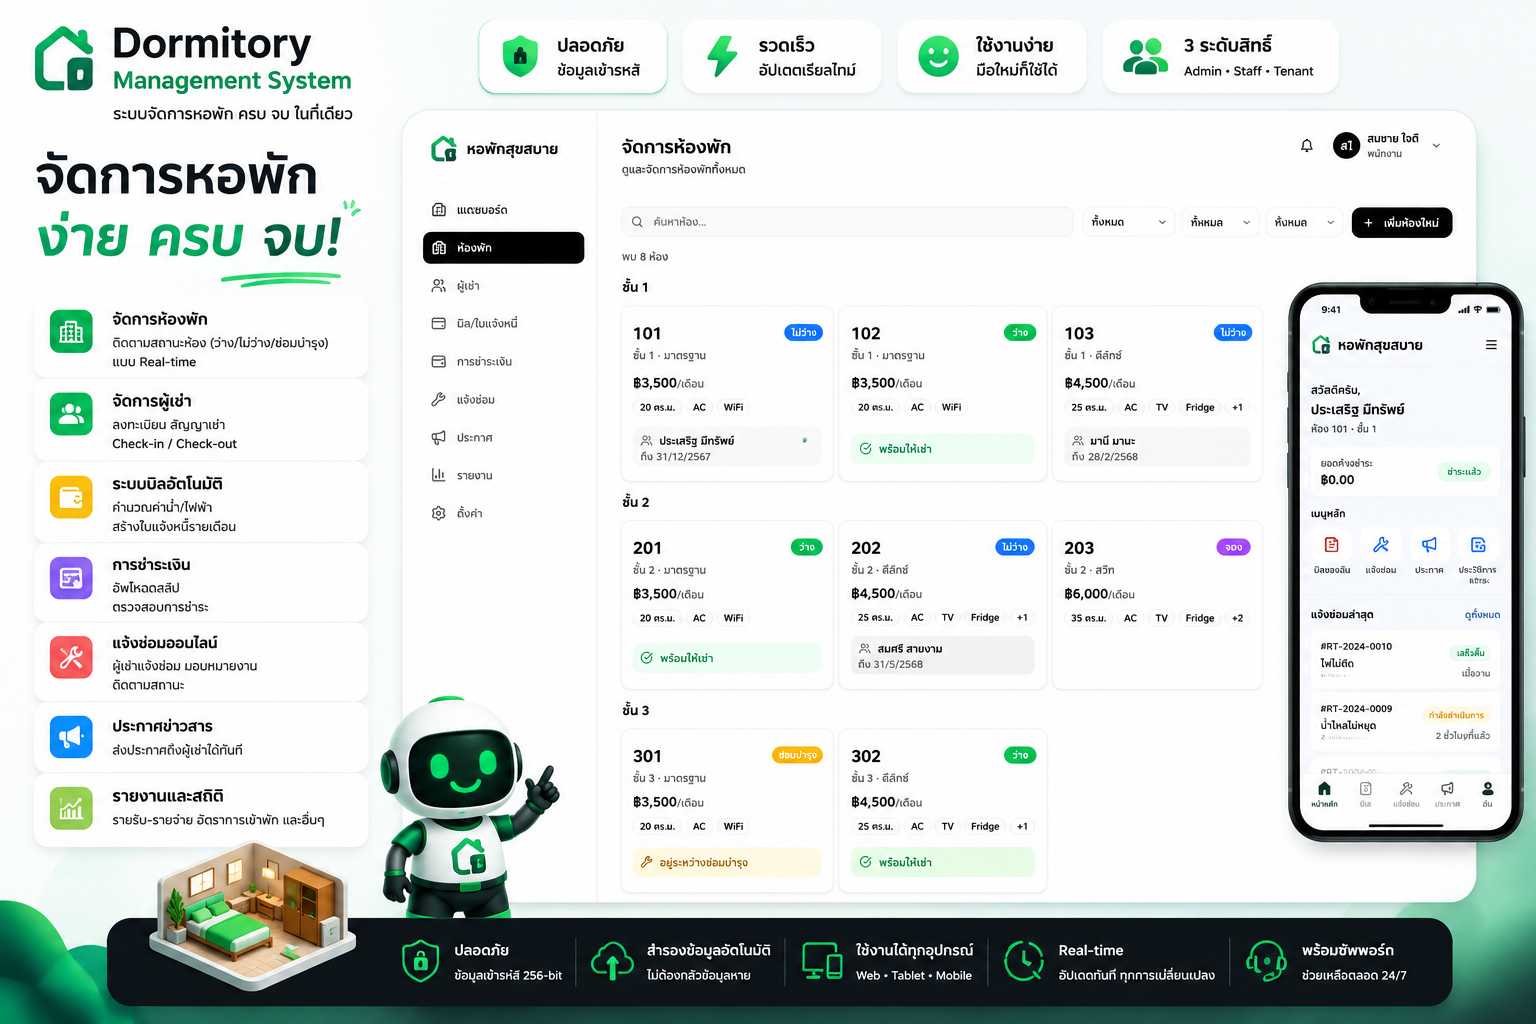Image resolution: width=1536 pixels, height=1024 pixels.
Task: Click the magnifier icon in room search
Action: tap(637, 222)
